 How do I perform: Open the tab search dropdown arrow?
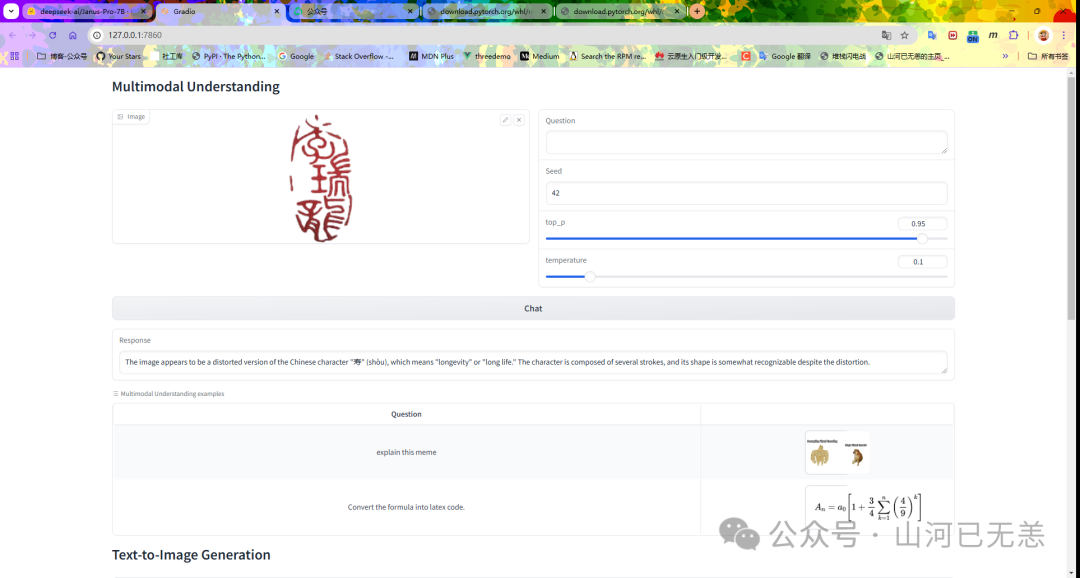[11, 12]
